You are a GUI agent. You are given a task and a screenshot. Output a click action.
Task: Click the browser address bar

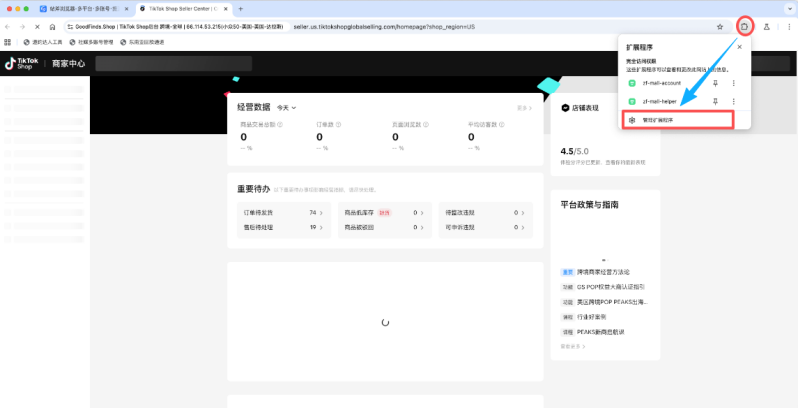pos(400,27)
